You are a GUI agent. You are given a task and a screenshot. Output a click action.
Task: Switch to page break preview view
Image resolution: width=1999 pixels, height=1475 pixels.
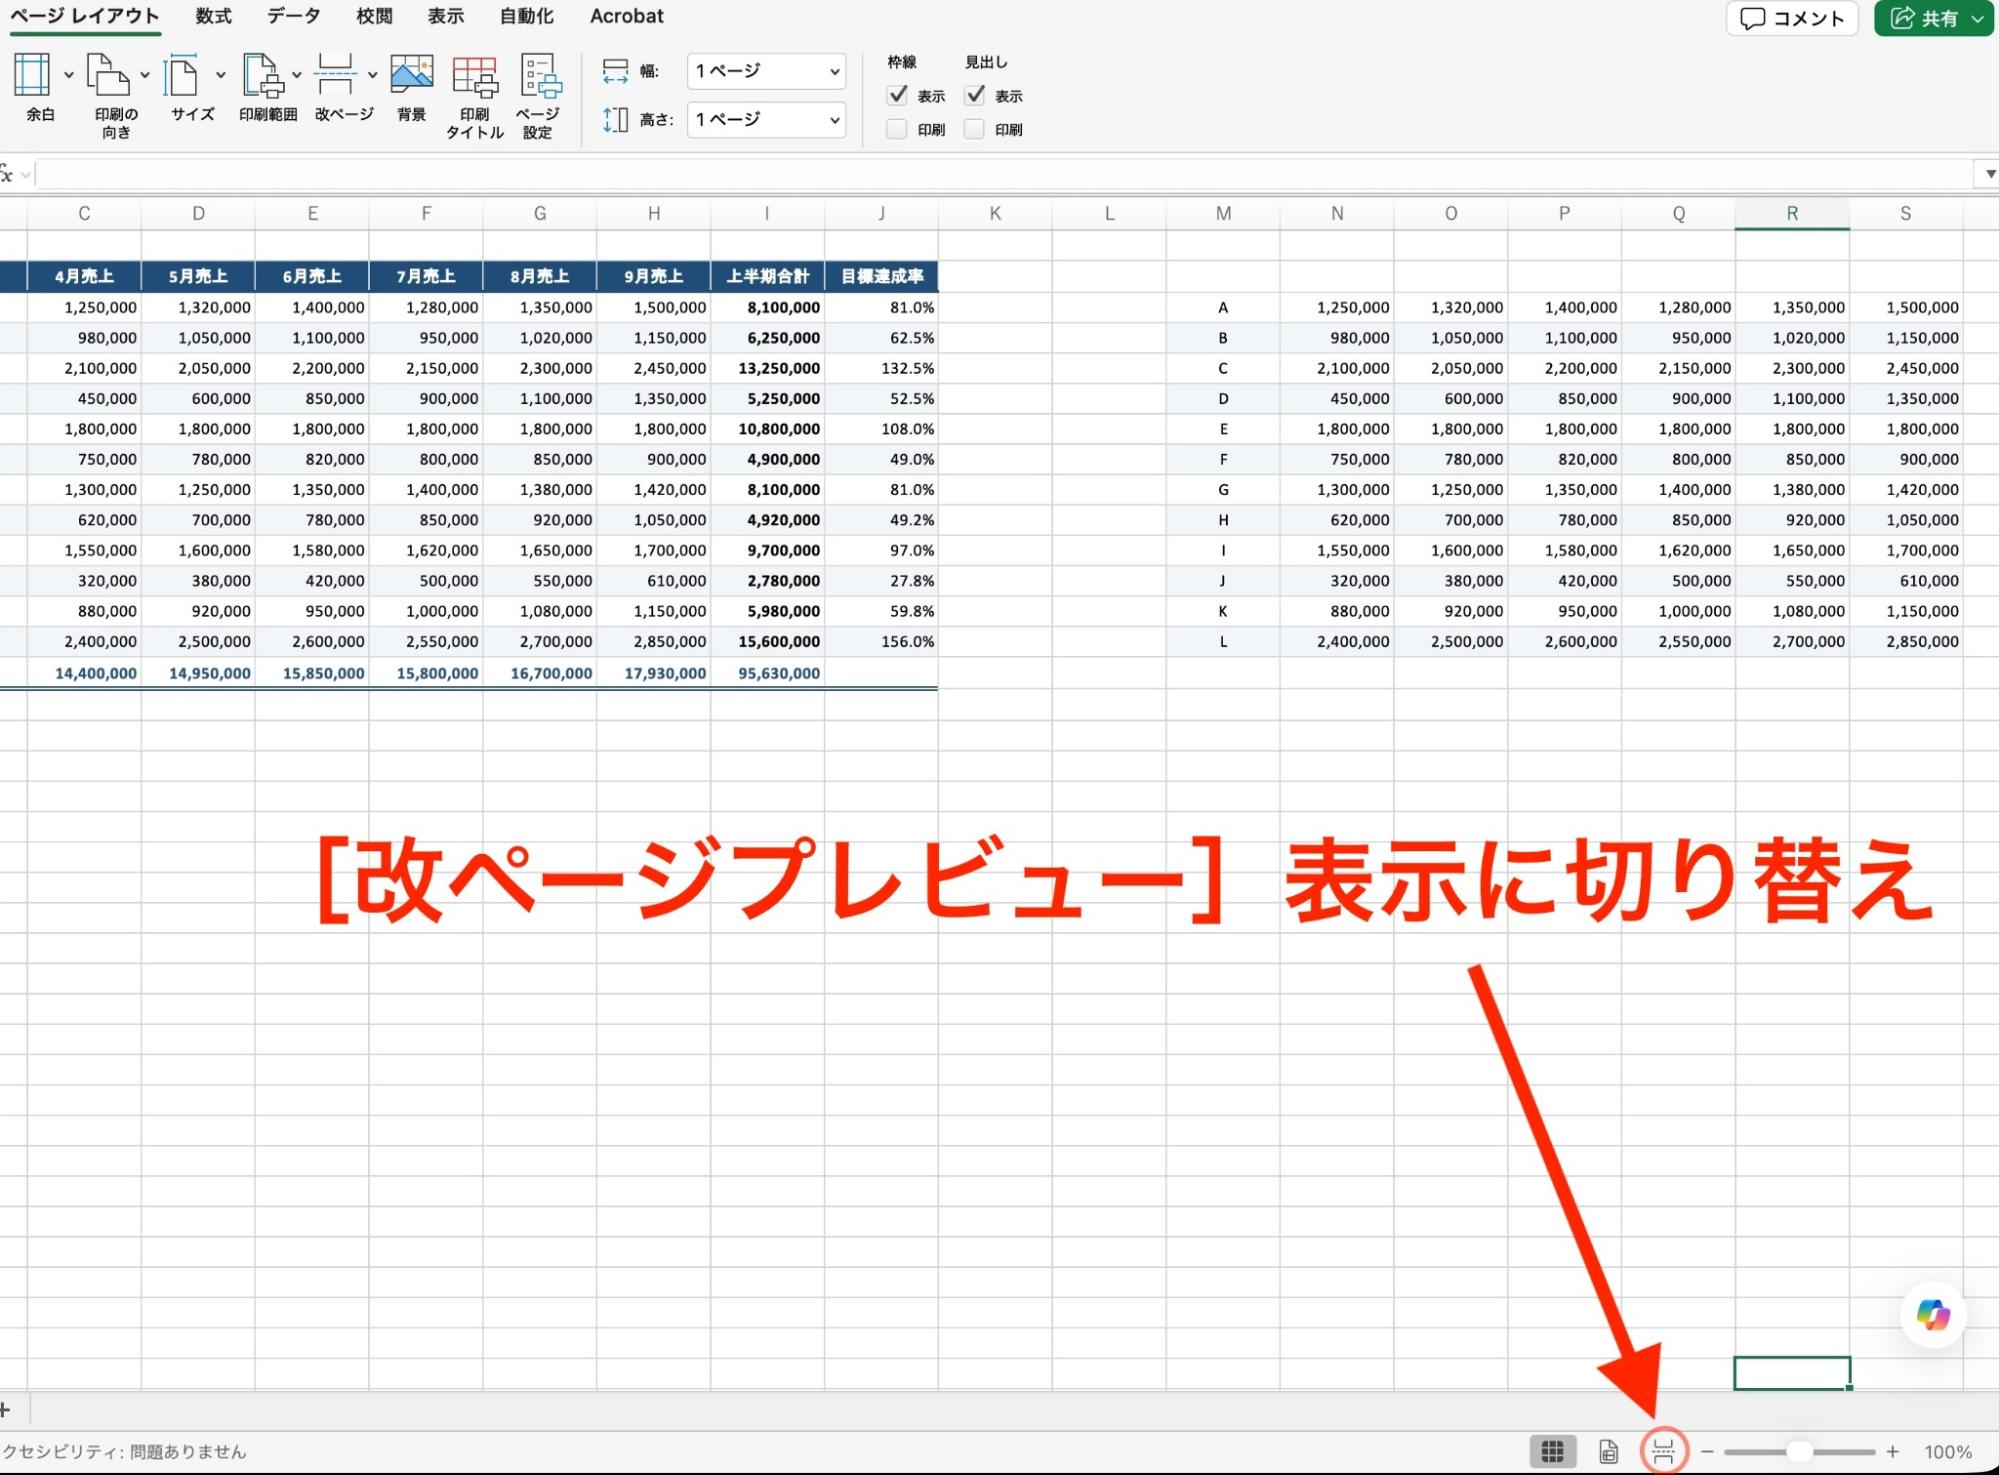[1664, 1451]
